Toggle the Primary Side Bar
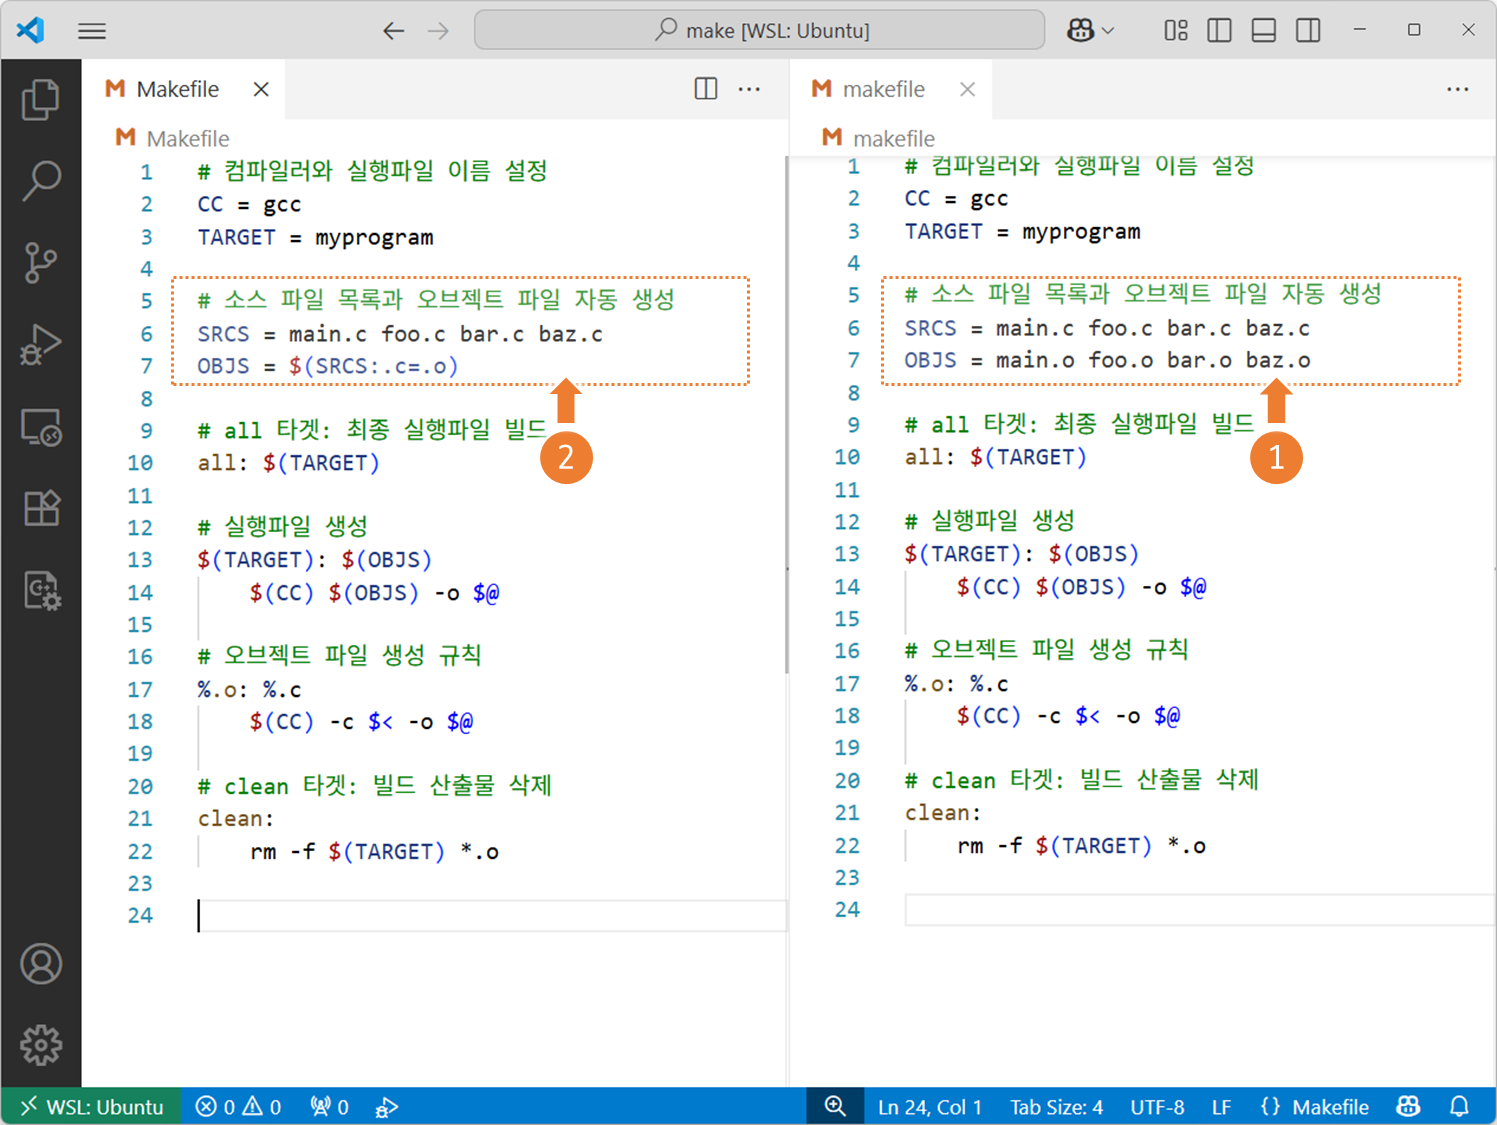Screen dimensions: 1497x1125 tap(1220, 31)
